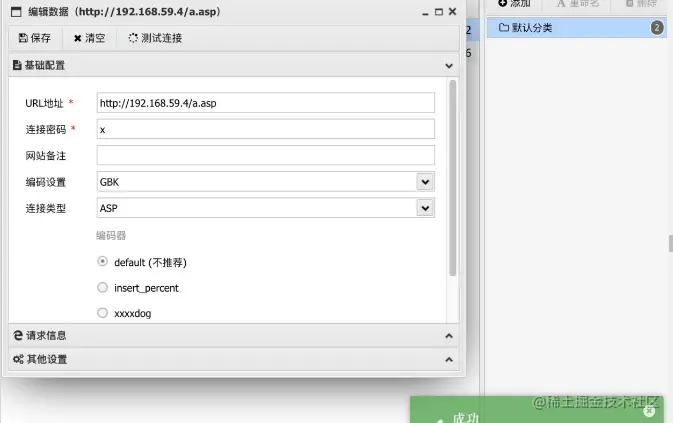Image resolution: width=673 pixels, height=423 pixels.
Task: Maximize the 编辑数据 dialog
Action: pyautogui.click(x=439, y=12)
